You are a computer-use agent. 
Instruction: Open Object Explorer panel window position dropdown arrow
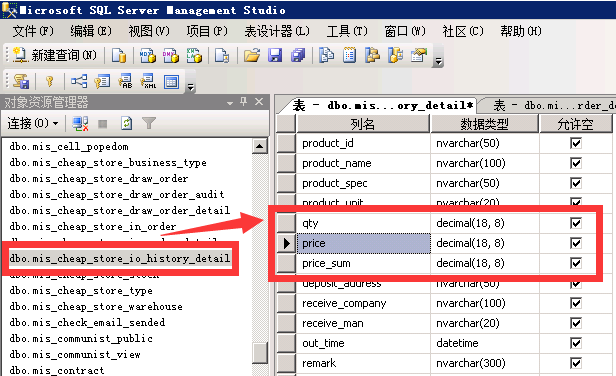click(230, 103)
